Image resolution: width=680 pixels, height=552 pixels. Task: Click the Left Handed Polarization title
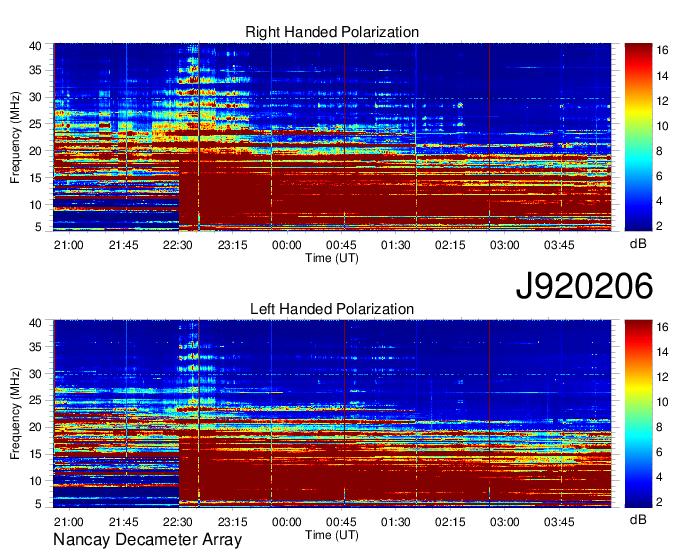tap(332, 309)
